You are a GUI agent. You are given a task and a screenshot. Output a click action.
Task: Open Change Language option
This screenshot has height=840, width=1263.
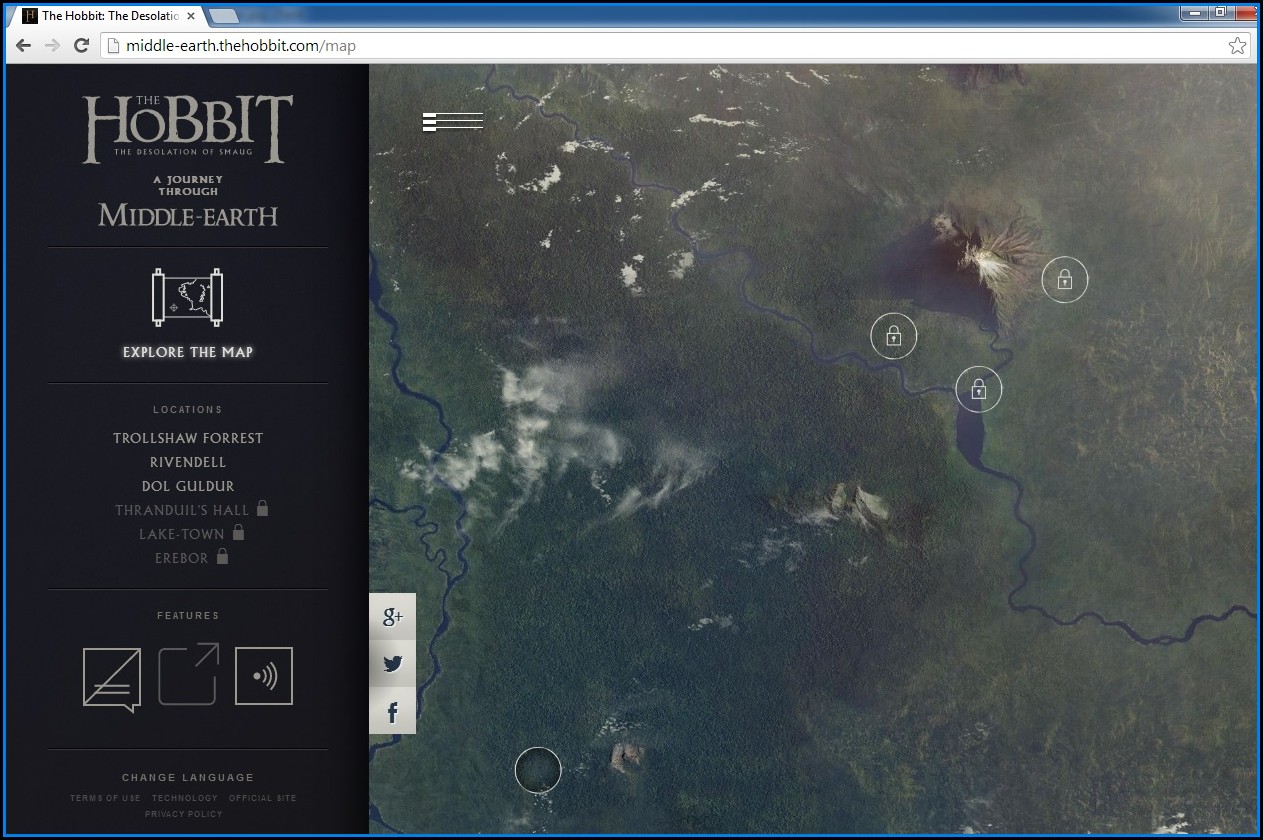(188, 777)
